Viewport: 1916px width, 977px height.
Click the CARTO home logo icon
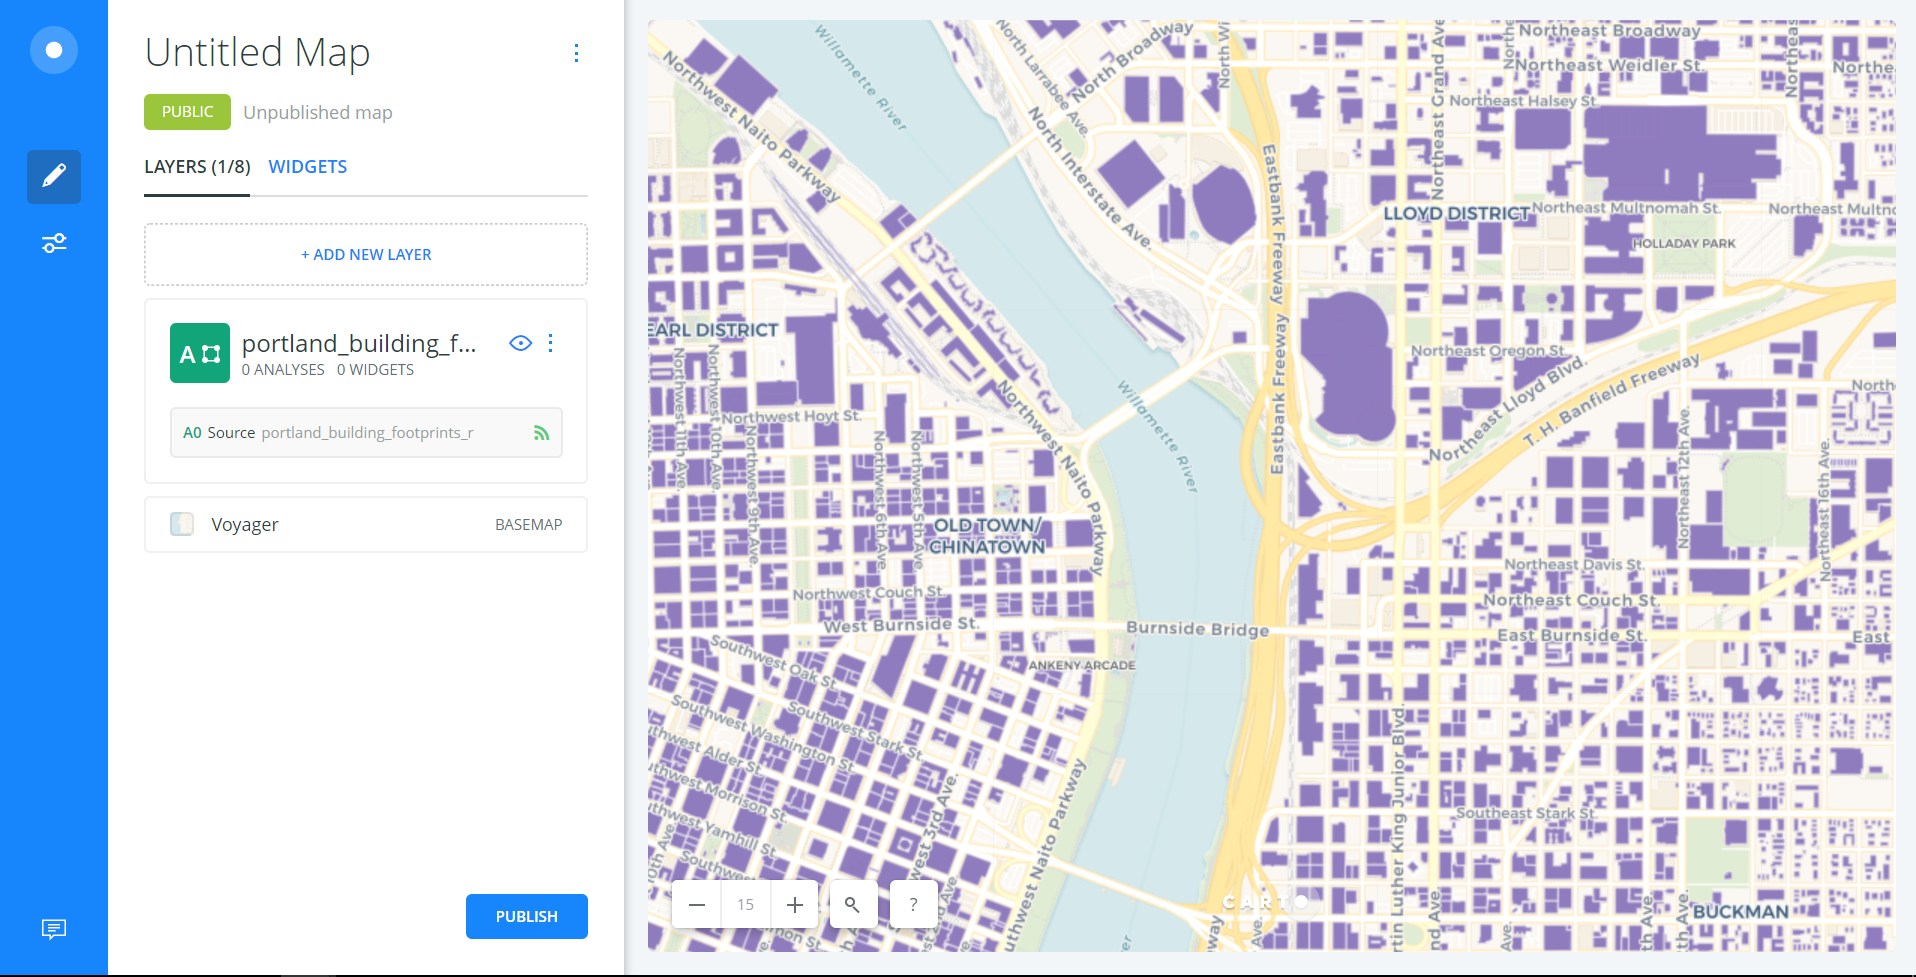click(x=54, y=50)
